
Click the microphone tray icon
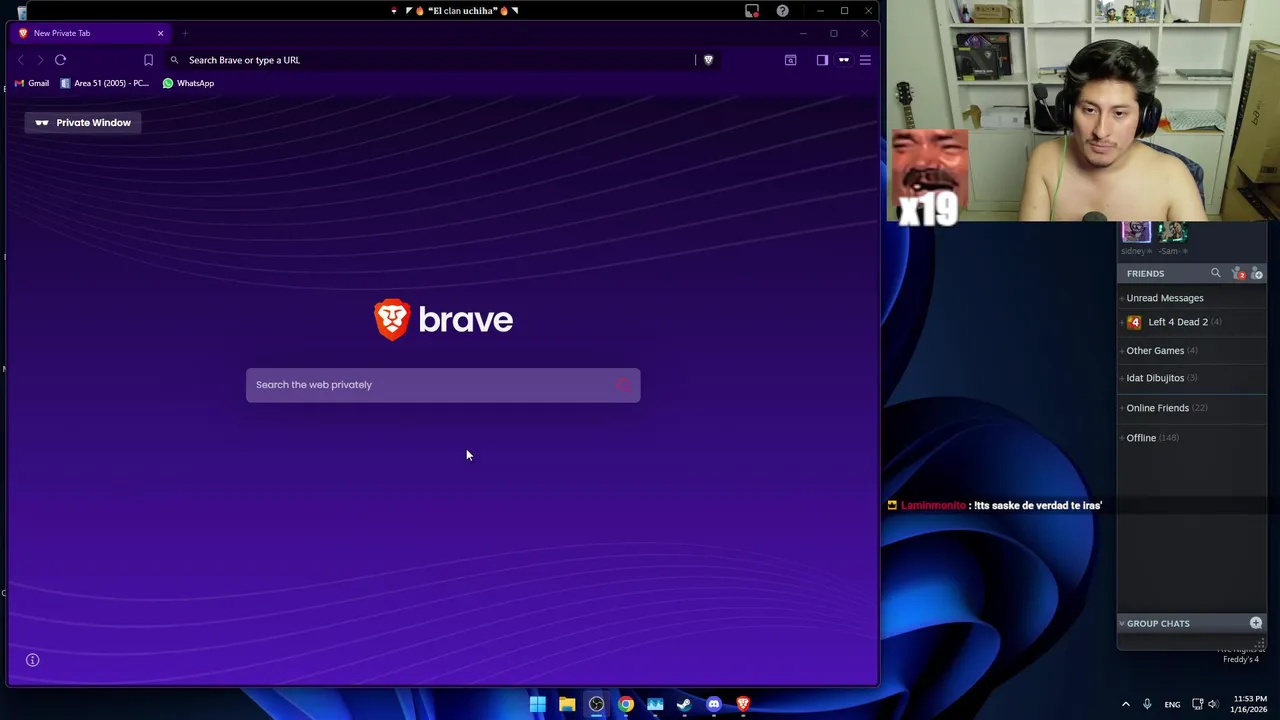[x=1147, y=704]
